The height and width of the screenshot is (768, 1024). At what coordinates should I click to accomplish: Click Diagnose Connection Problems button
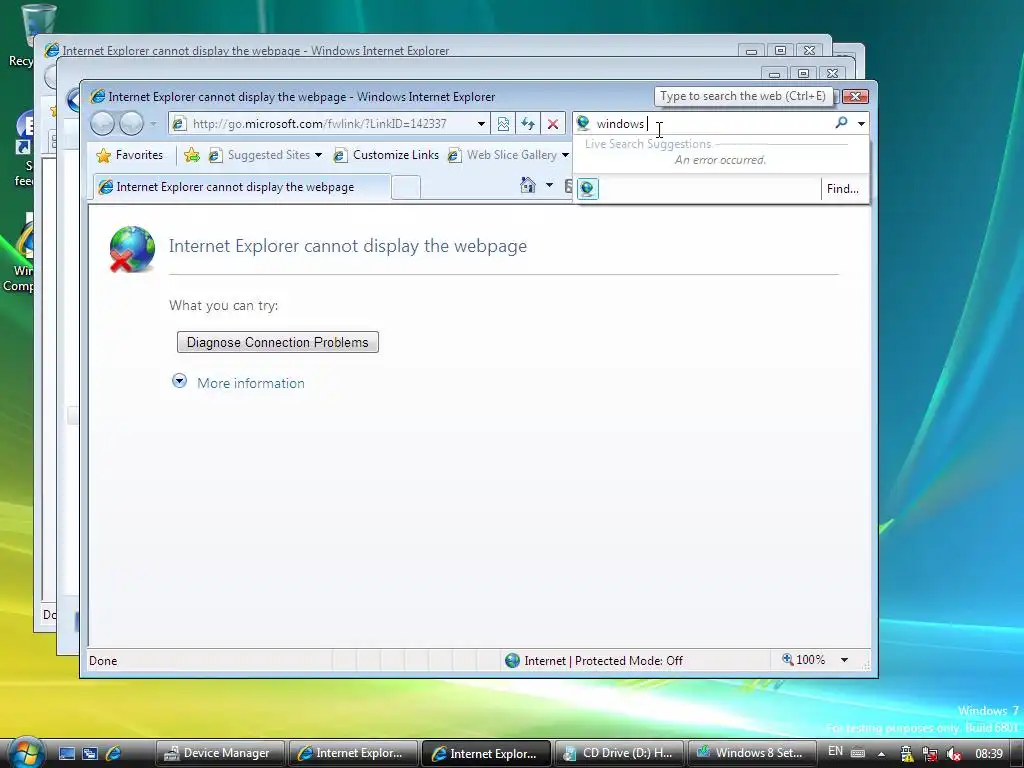point(278,342)
